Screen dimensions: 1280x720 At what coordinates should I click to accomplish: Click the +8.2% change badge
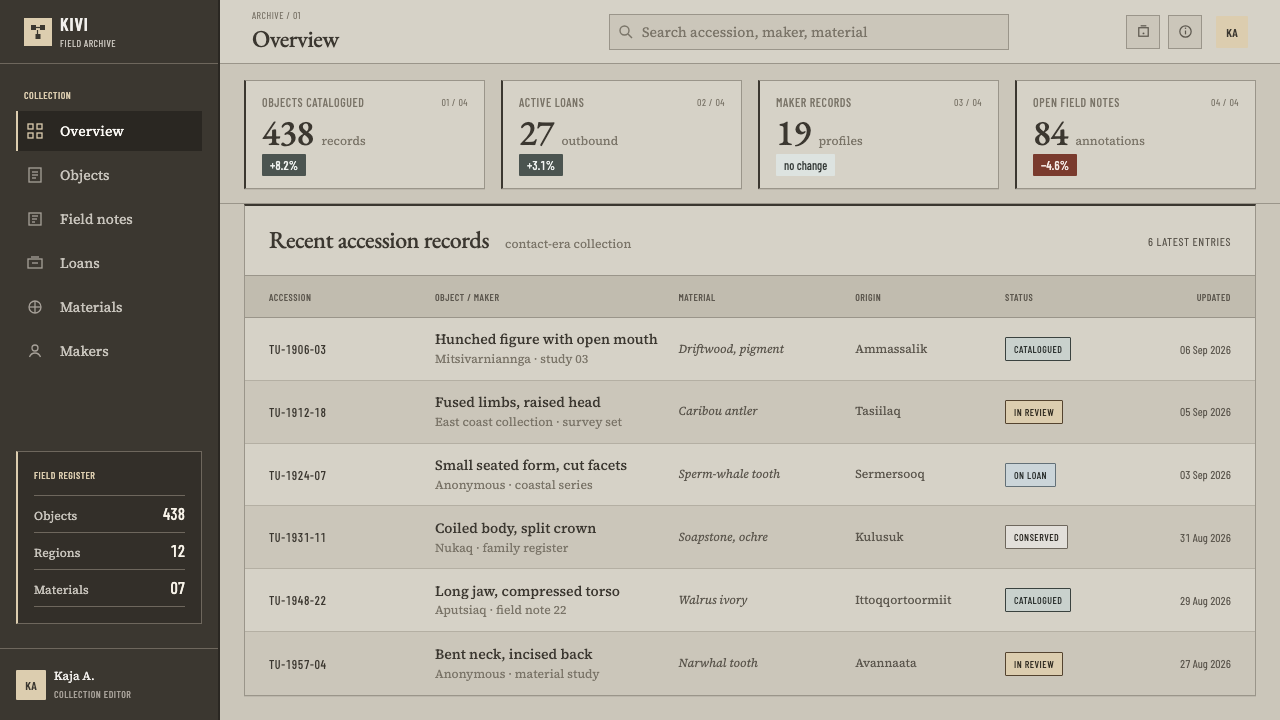(284, 165)
